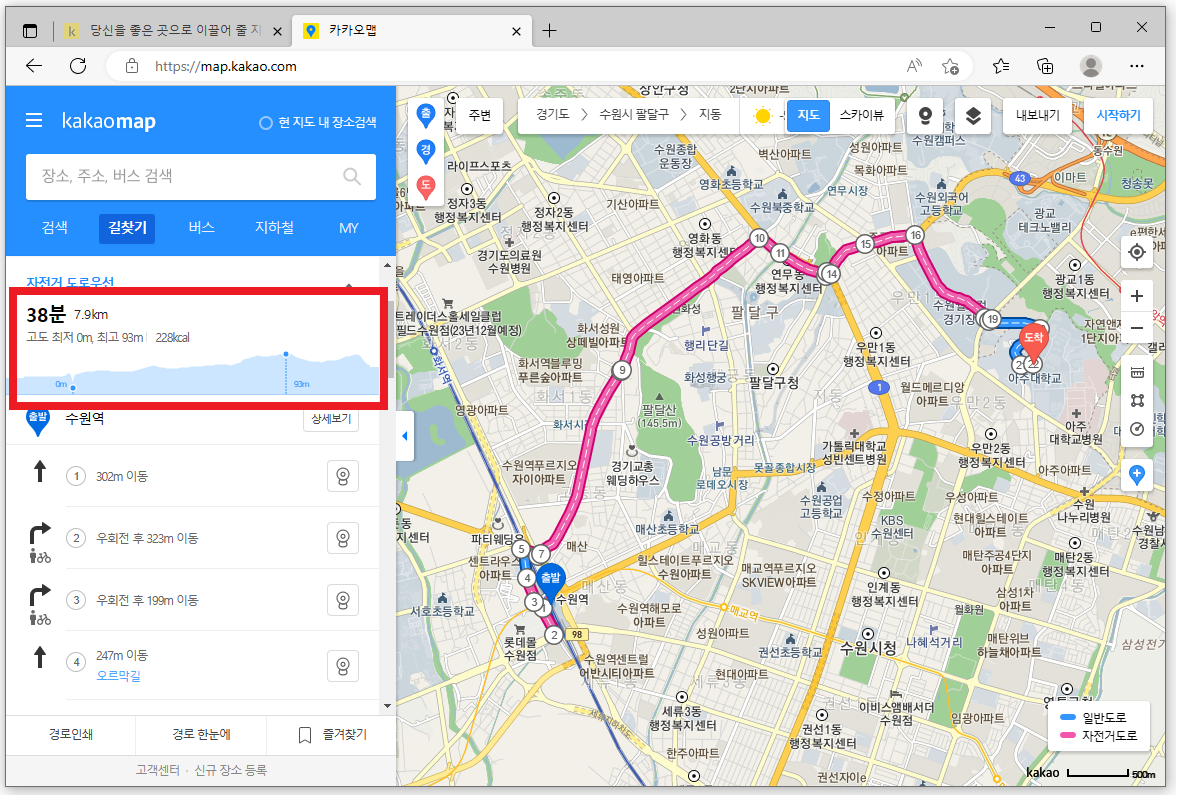Open browser collections icon
This screenshot has height=795, width=1179.
coord(1045,66)
